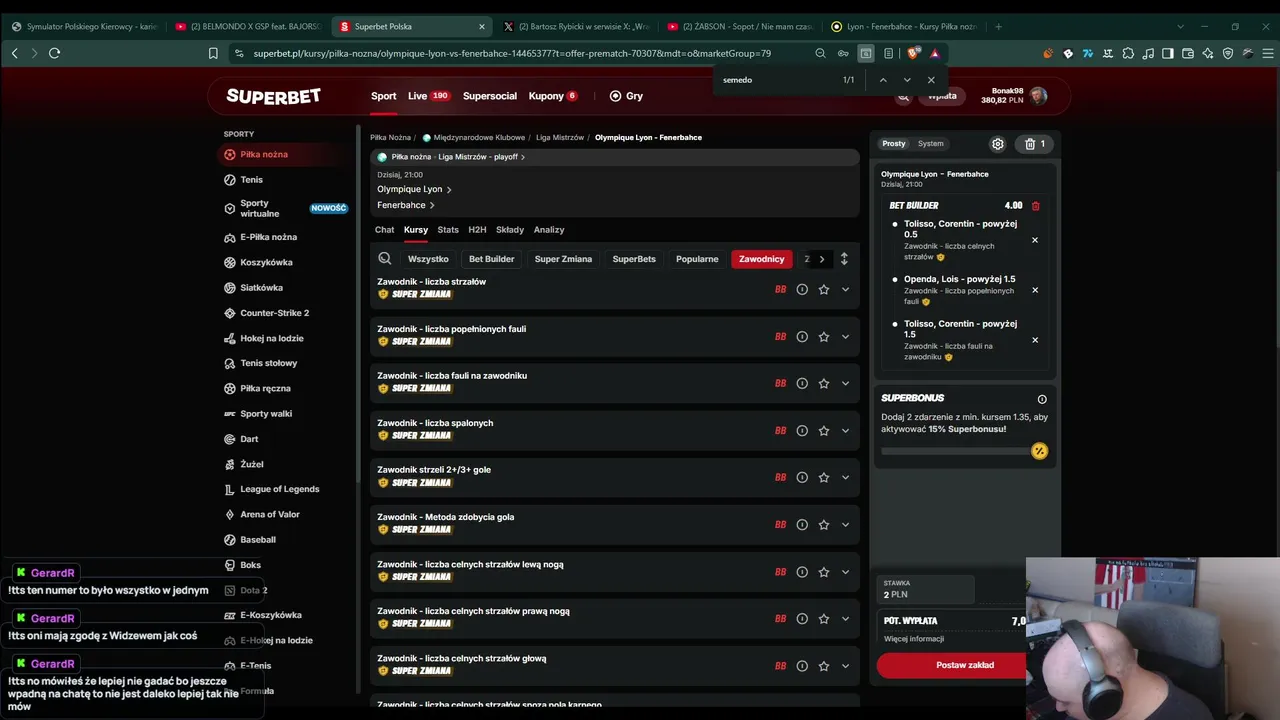Star the celnych strzałów lewą nogą market
This screenshot has width=1280, height=720.
point(824,572)
